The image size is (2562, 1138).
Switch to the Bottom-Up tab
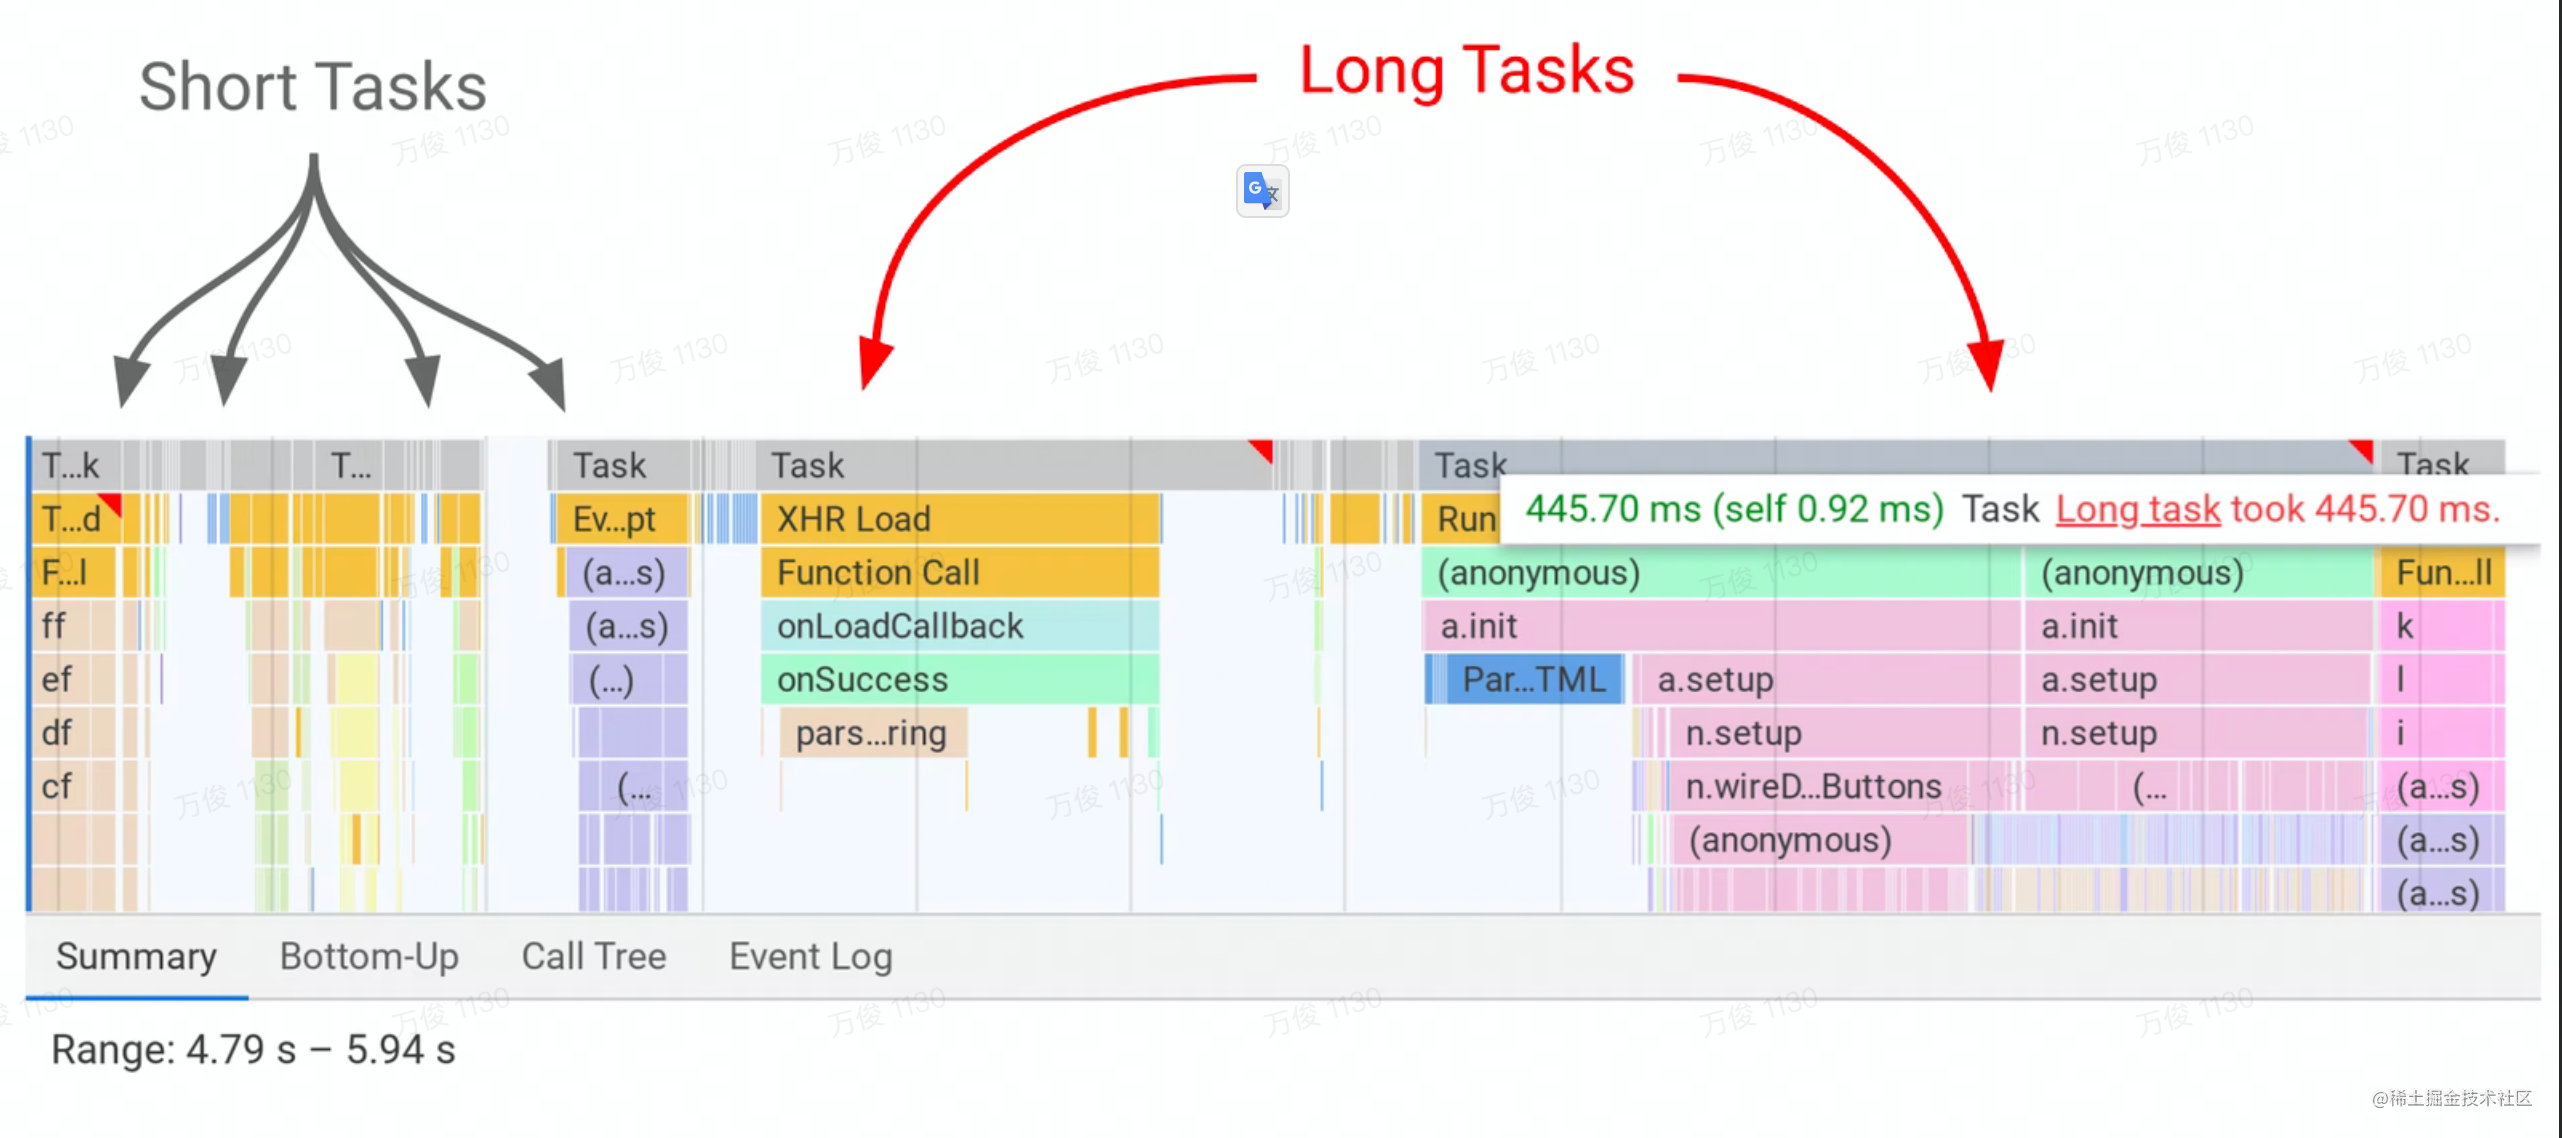point(369,956)
